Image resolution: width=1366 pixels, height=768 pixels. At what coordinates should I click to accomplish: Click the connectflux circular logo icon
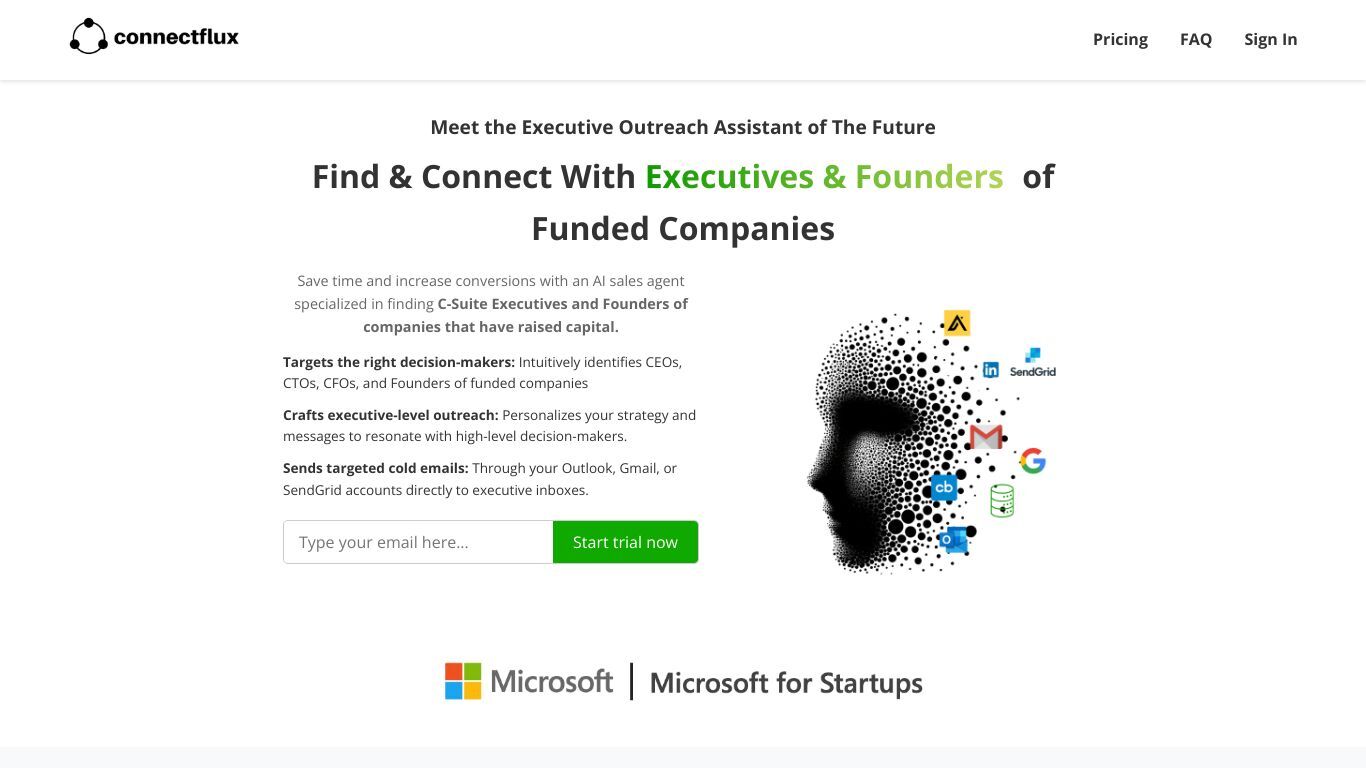pyautogui.click(x=88, y=37)
